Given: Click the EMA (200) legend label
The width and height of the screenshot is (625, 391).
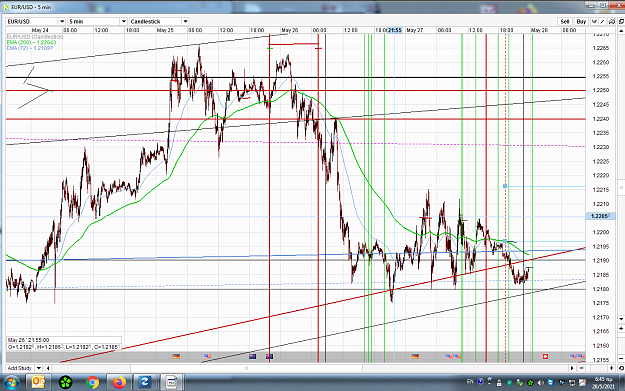Looking at the screenshot, I should [x=31, y=42].
